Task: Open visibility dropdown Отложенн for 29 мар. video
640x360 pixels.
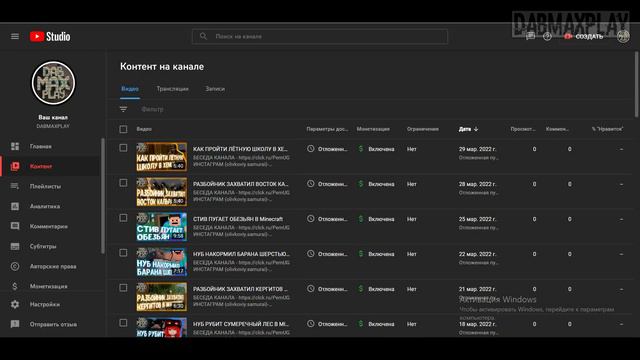Action: [x=333, y=149]
